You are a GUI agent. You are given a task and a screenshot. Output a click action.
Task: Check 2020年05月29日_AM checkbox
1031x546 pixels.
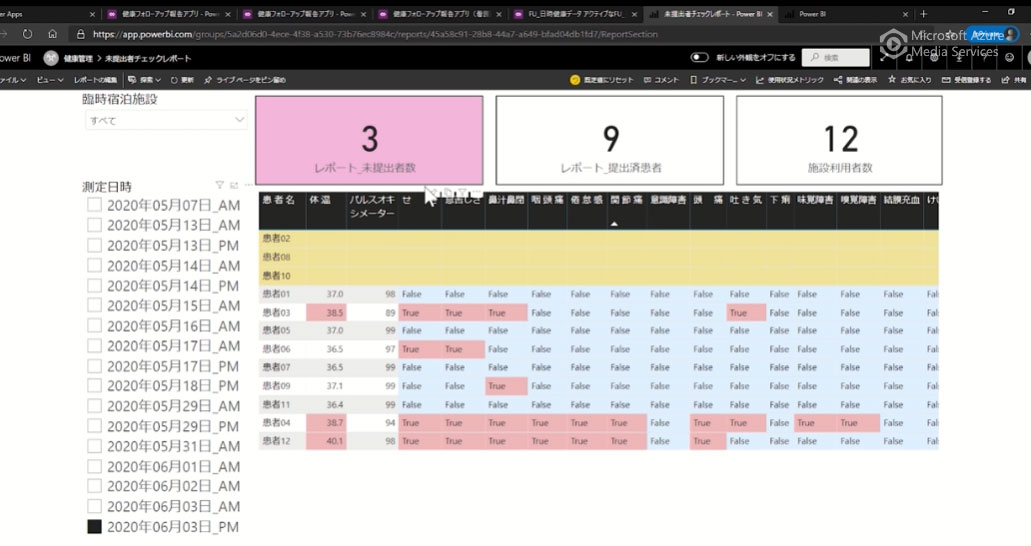[x=95, y=406]
